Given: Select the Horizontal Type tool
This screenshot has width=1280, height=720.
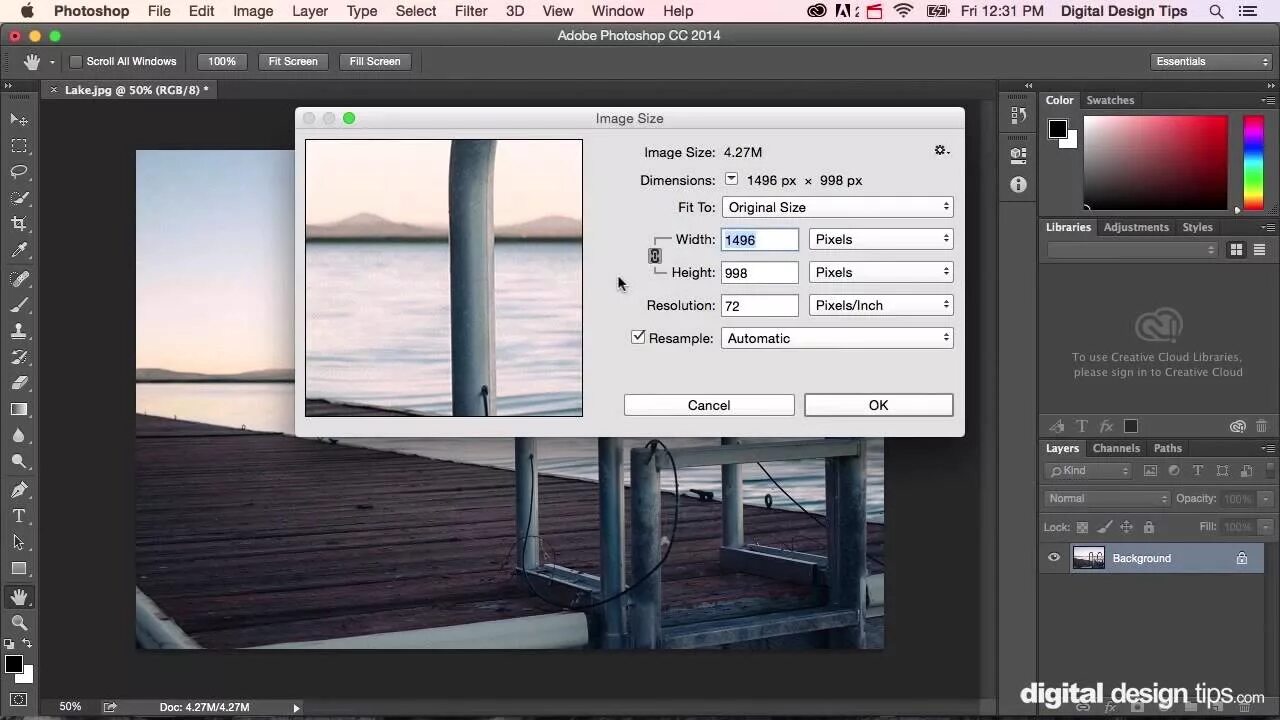Looking at the screenshot, I should pyautogui.click(x=19, y=516).
